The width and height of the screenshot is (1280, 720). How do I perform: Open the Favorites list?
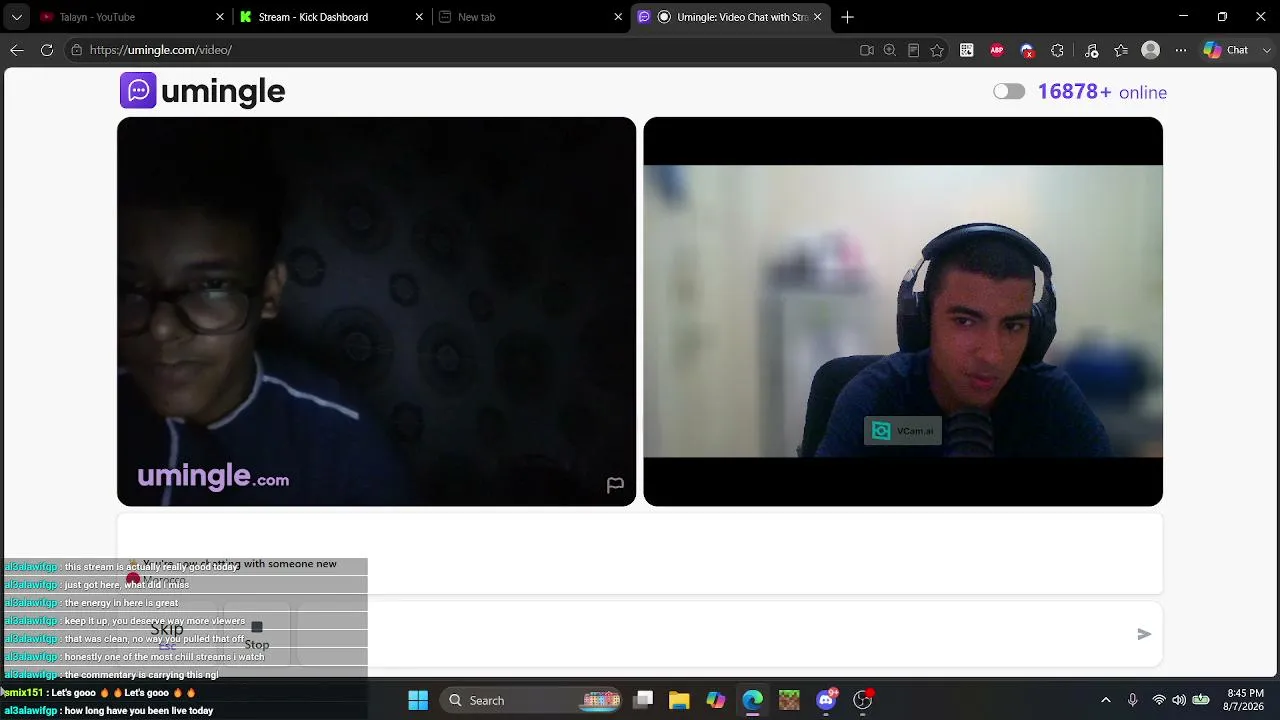pos(1121,50)
